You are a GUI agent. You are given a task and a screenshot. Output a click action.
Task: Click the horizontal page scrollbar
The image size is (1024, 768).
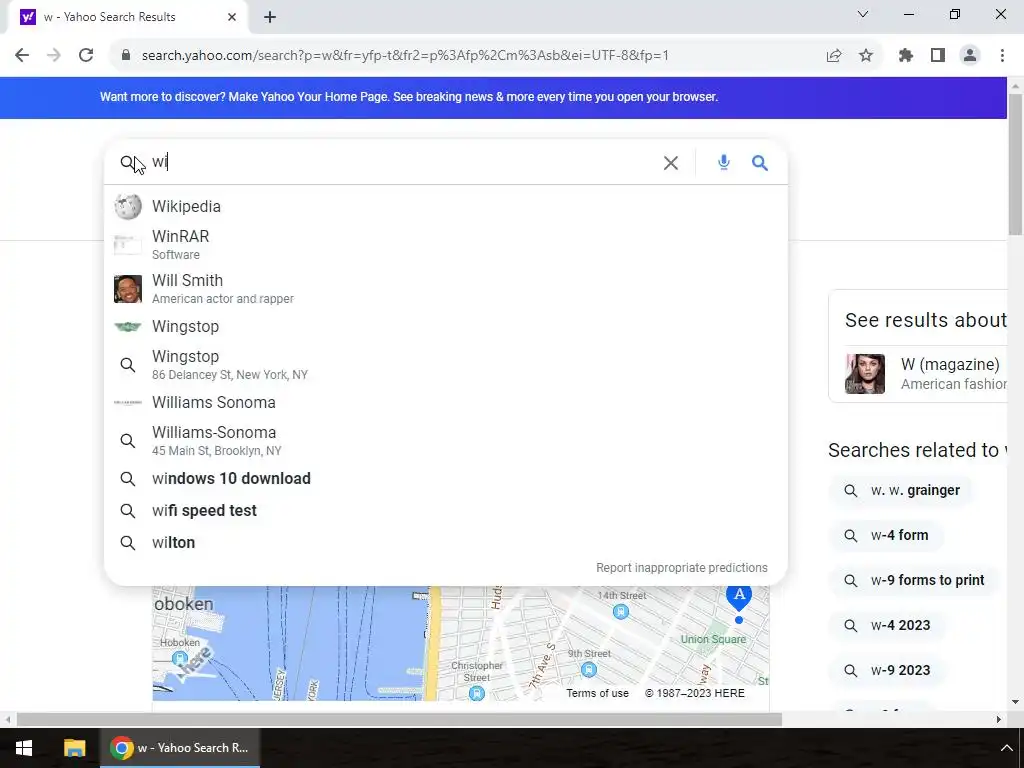399,720
